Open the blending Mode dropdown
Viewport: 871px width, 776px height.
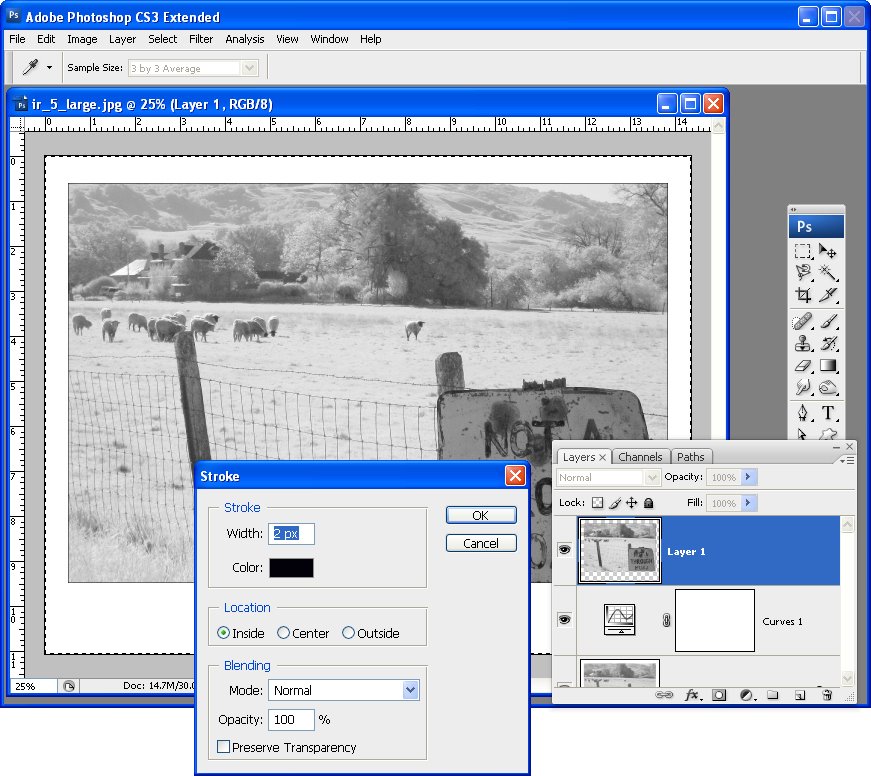[344, 690]
